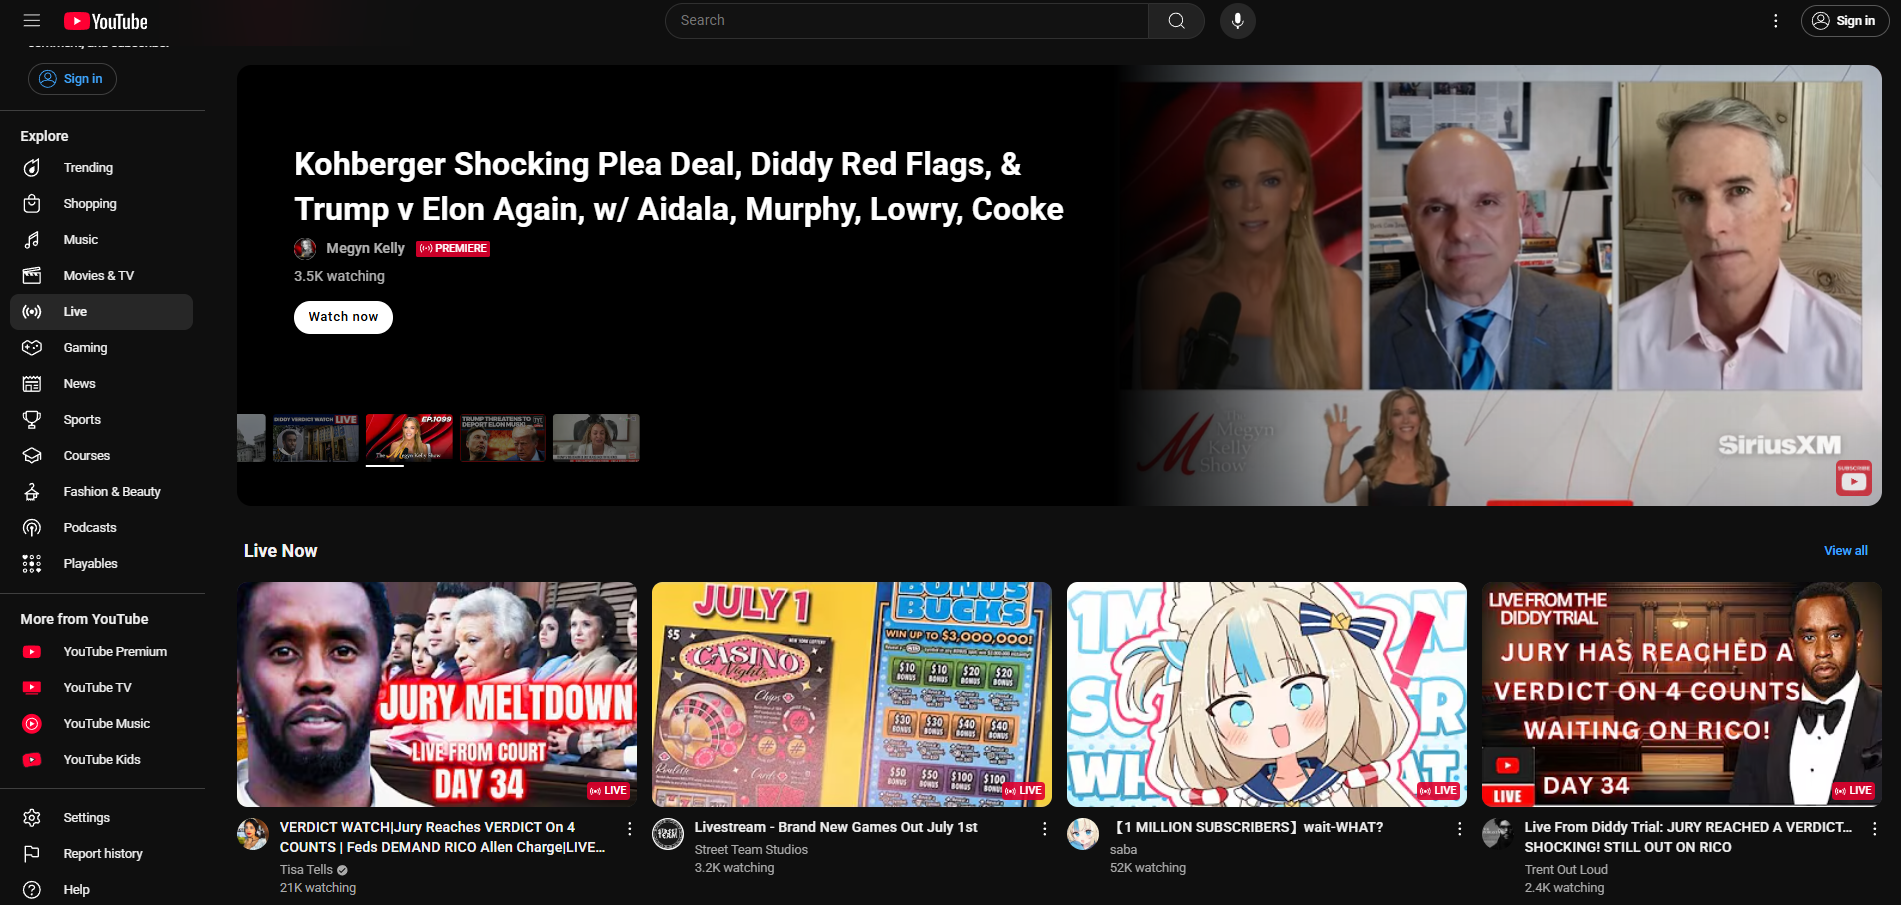Click the Podcasts icon
This screenshot has width=1901, height=905.
pyautogui.click(x=32, y=528)
